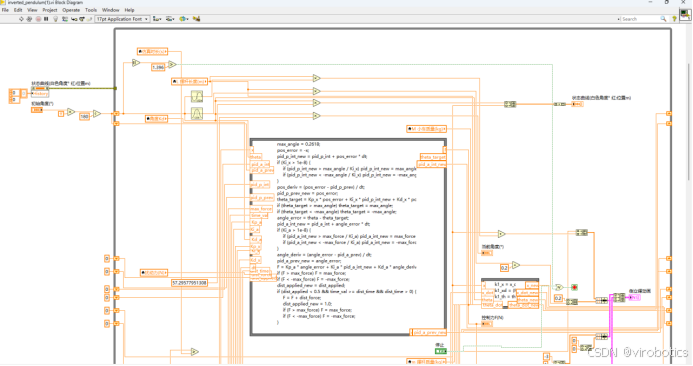Image resolution: width=693 pixels, height=366 pixels.
Task: Click the pid_p_int input on formula node
Action: tap(260, 185)
